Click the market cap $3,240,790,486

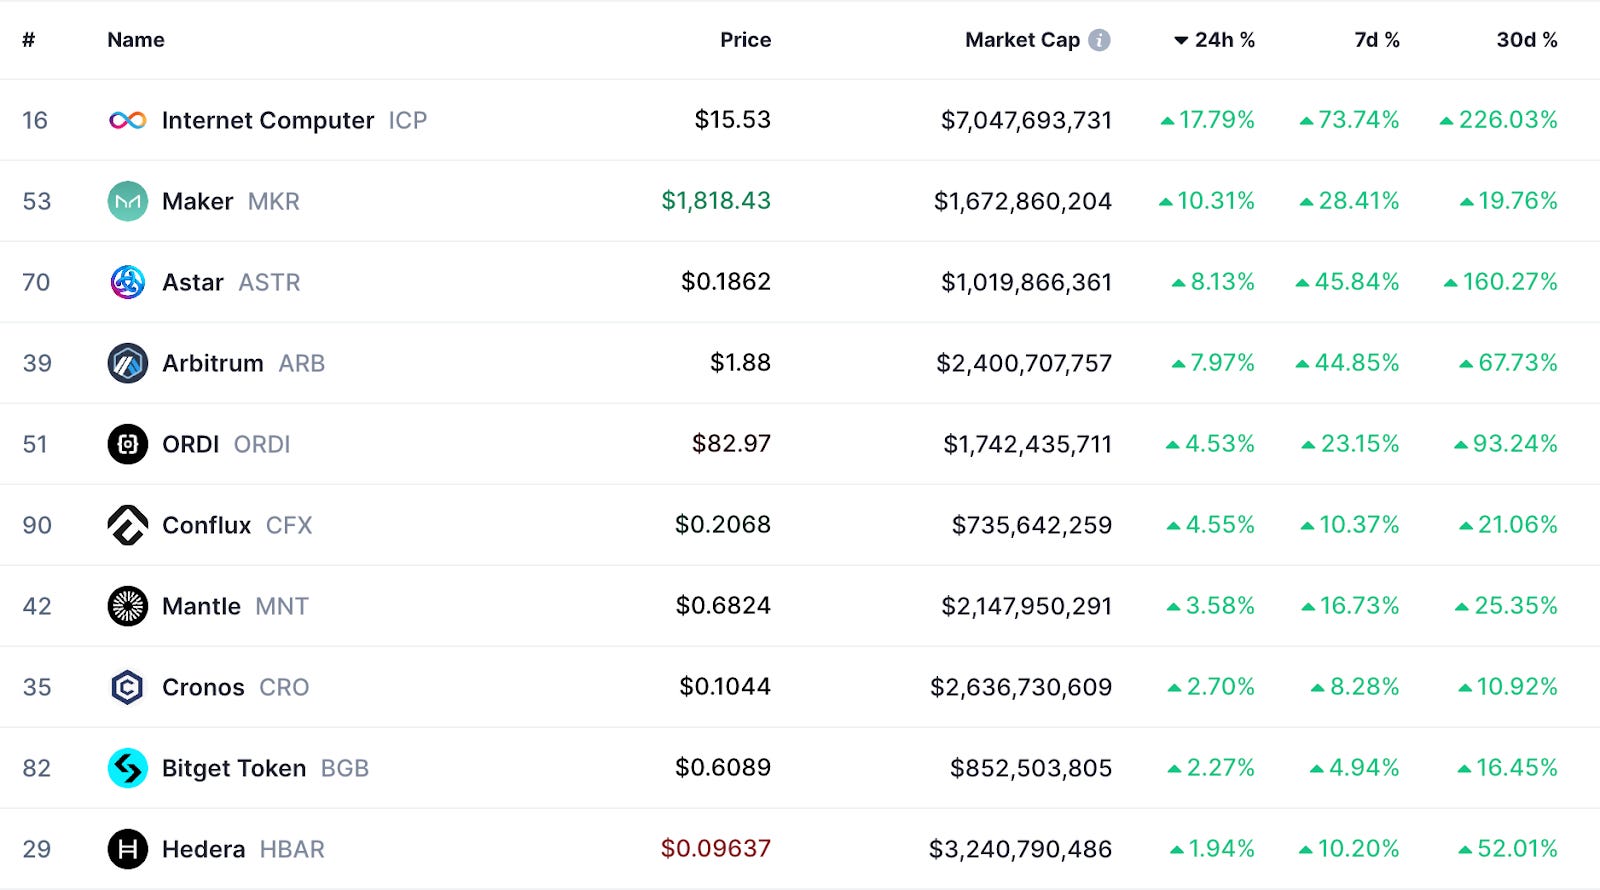tap(1020, 849)
